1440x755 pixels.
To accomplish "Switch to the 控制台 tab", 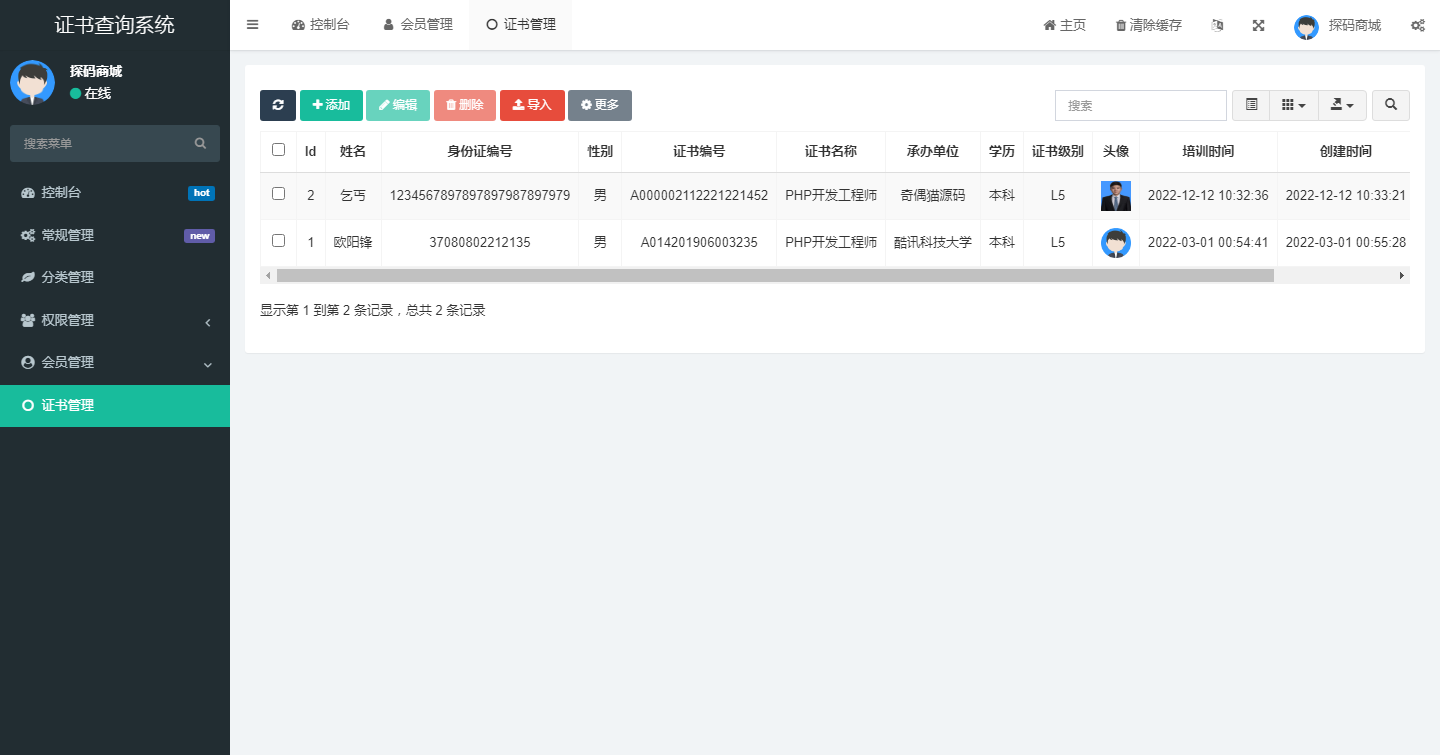I will tap(320, 25).
